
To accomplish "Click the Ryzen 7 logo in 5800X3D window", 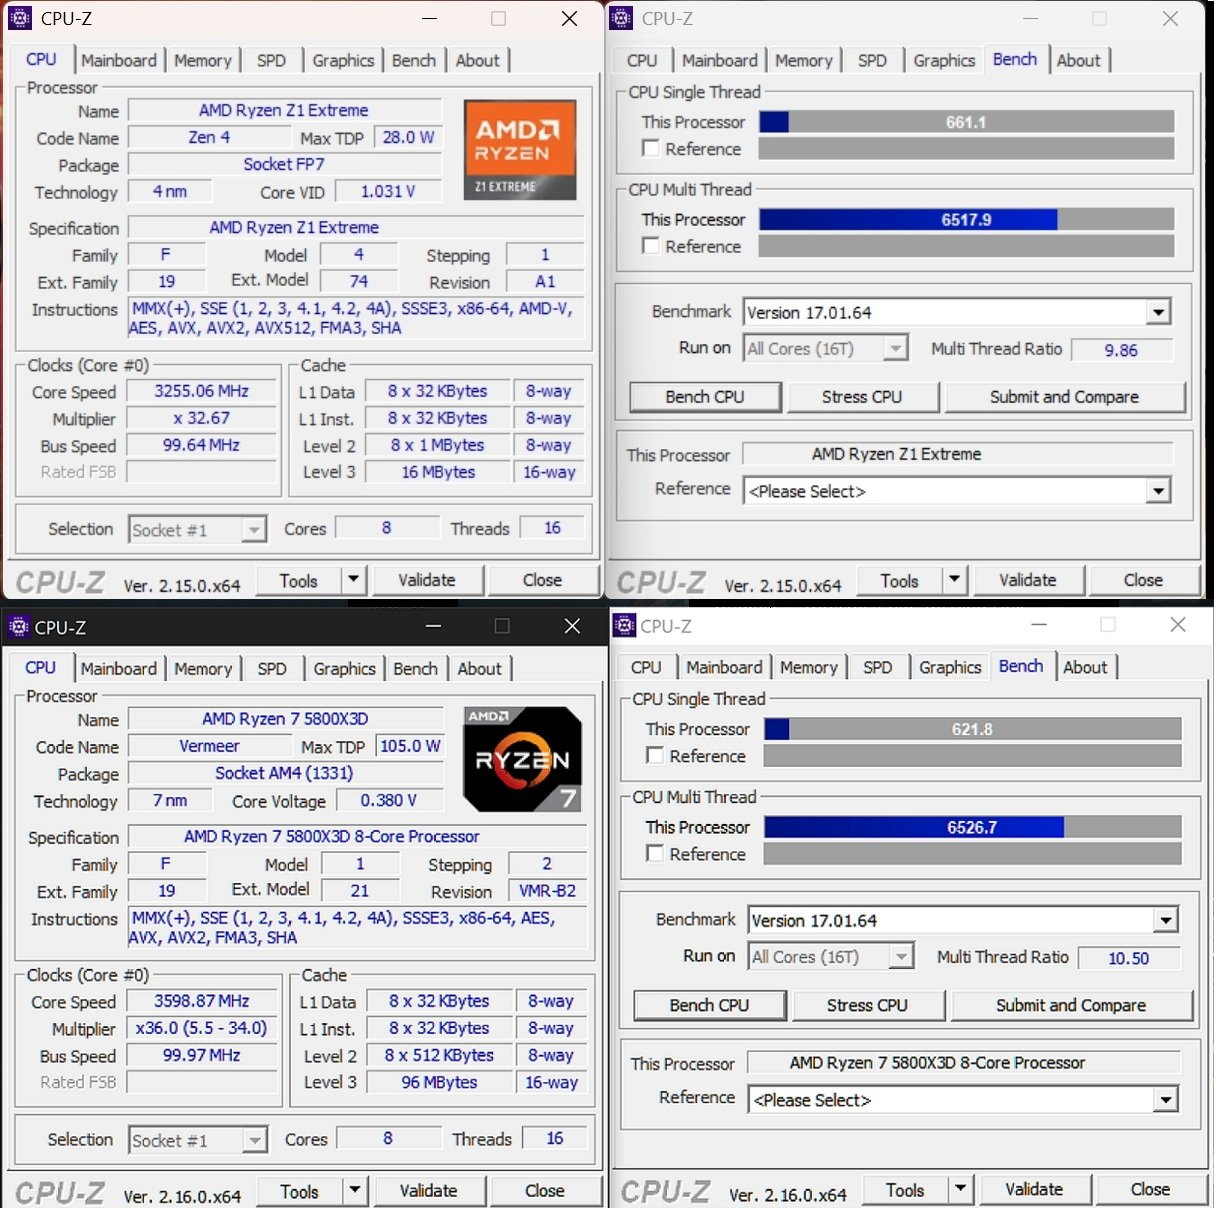I will (x=522, y=759).
